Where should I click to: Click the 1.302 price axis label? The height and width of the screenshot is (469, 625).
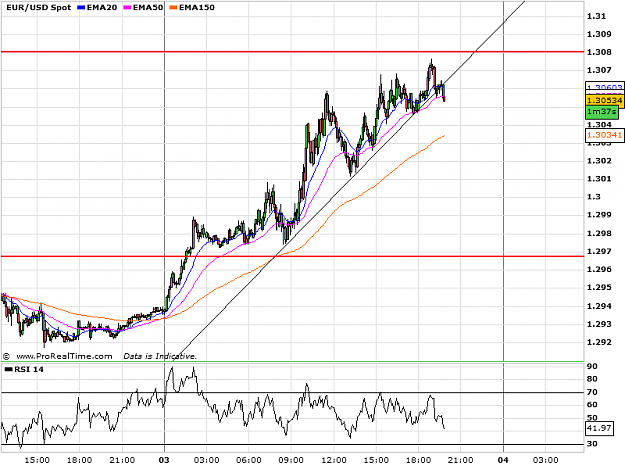[x=599, y=161]
